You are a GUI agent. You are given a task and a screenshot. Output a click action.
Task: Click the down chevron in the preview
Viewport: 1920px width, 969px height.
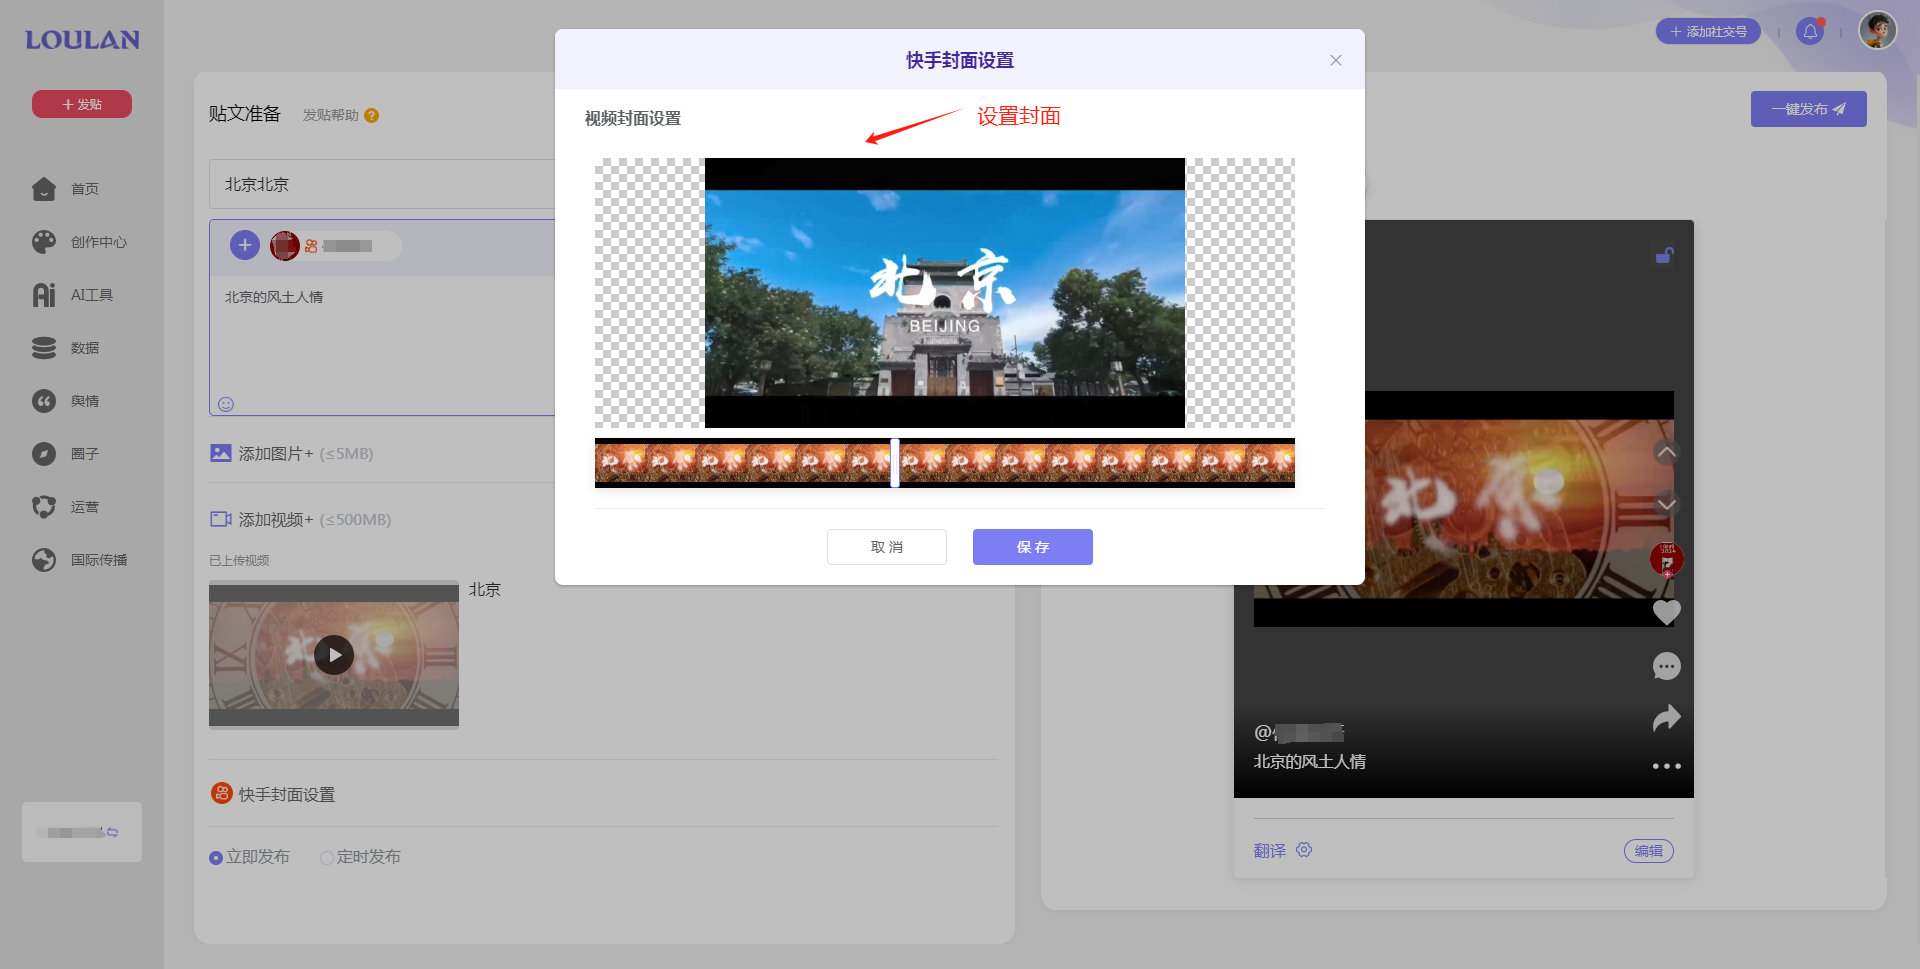click(x=1666, y=504)
